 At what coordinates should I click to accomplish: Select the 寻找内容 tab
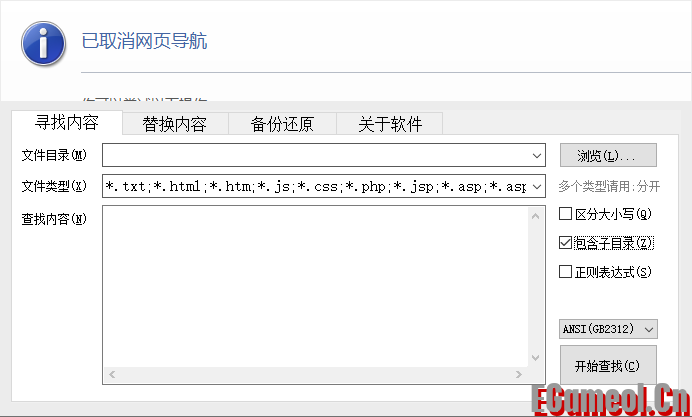(x=66, y=123)
